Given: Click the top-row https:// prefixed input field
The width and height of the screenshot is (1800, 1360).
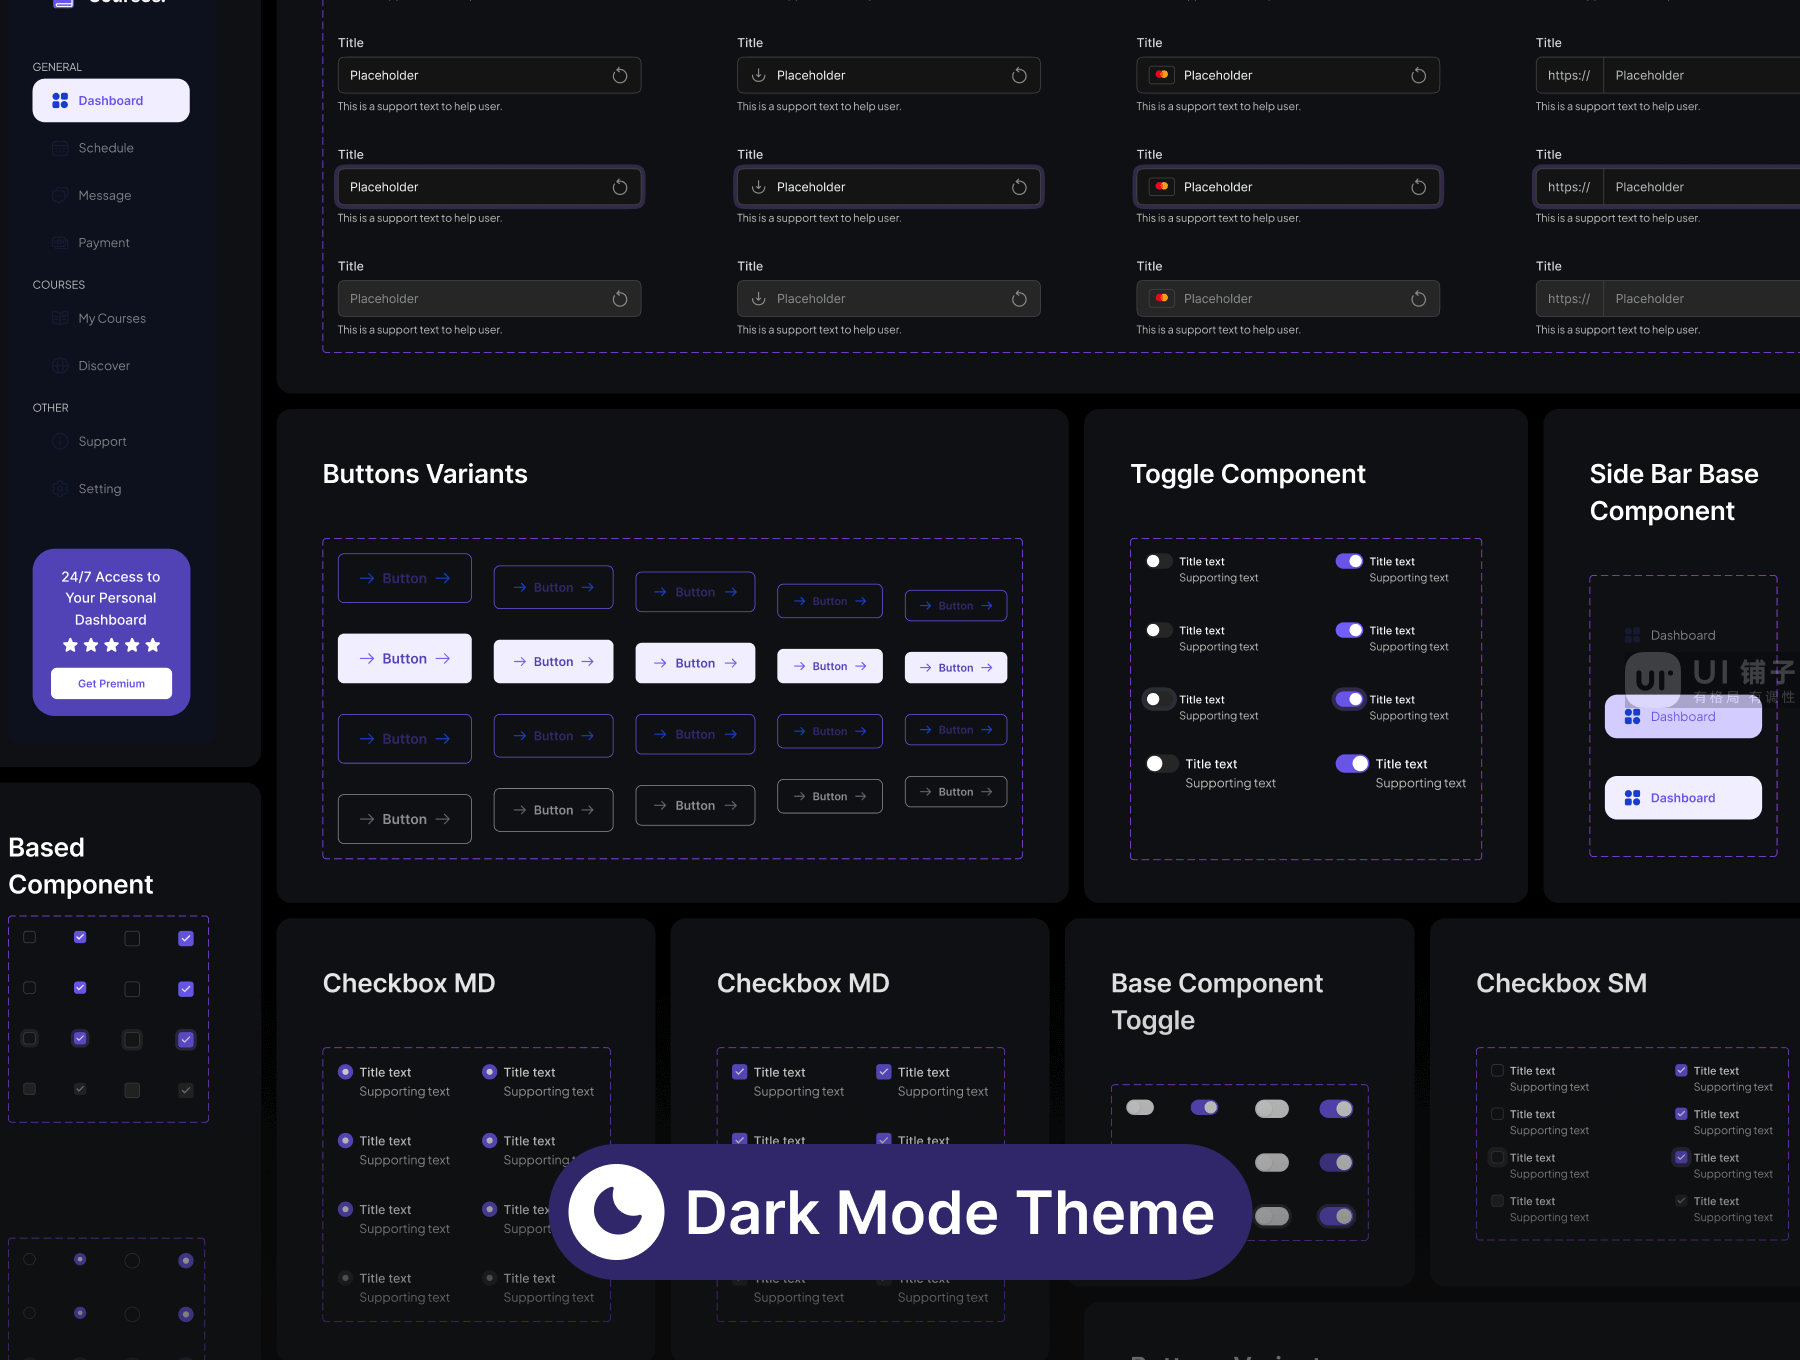Looking at the screenshot, I should pyautogui.click(x=1668, y=75).
